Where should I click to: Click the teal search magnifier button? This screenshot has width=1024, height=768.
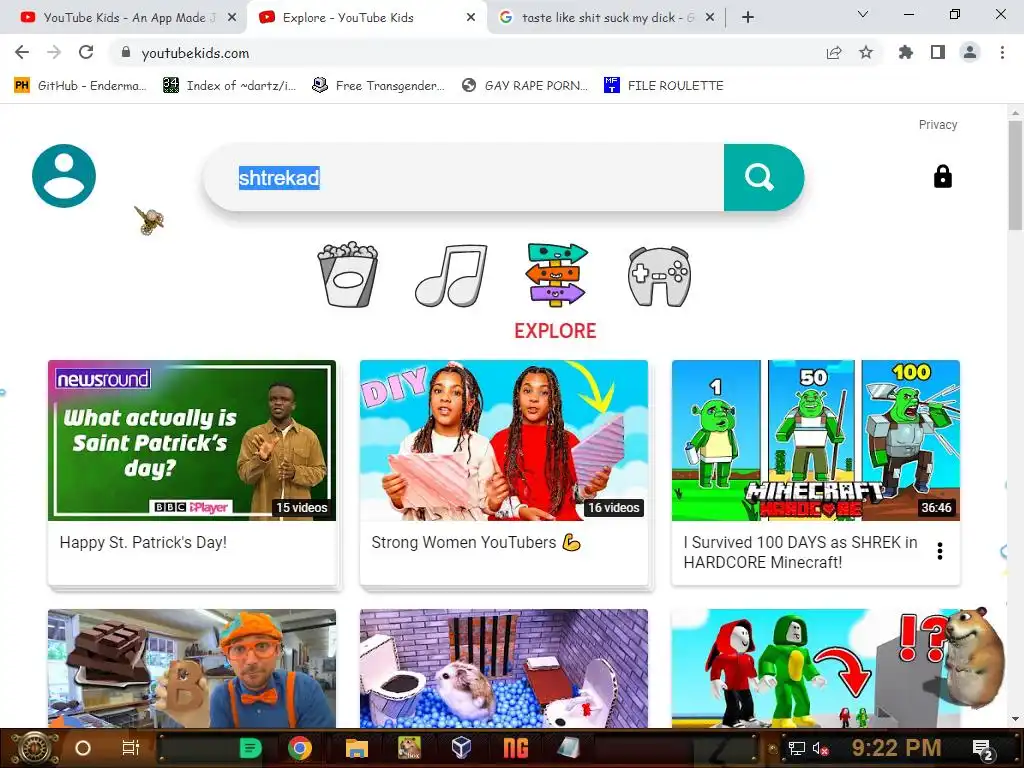click(x=763, y=178)
